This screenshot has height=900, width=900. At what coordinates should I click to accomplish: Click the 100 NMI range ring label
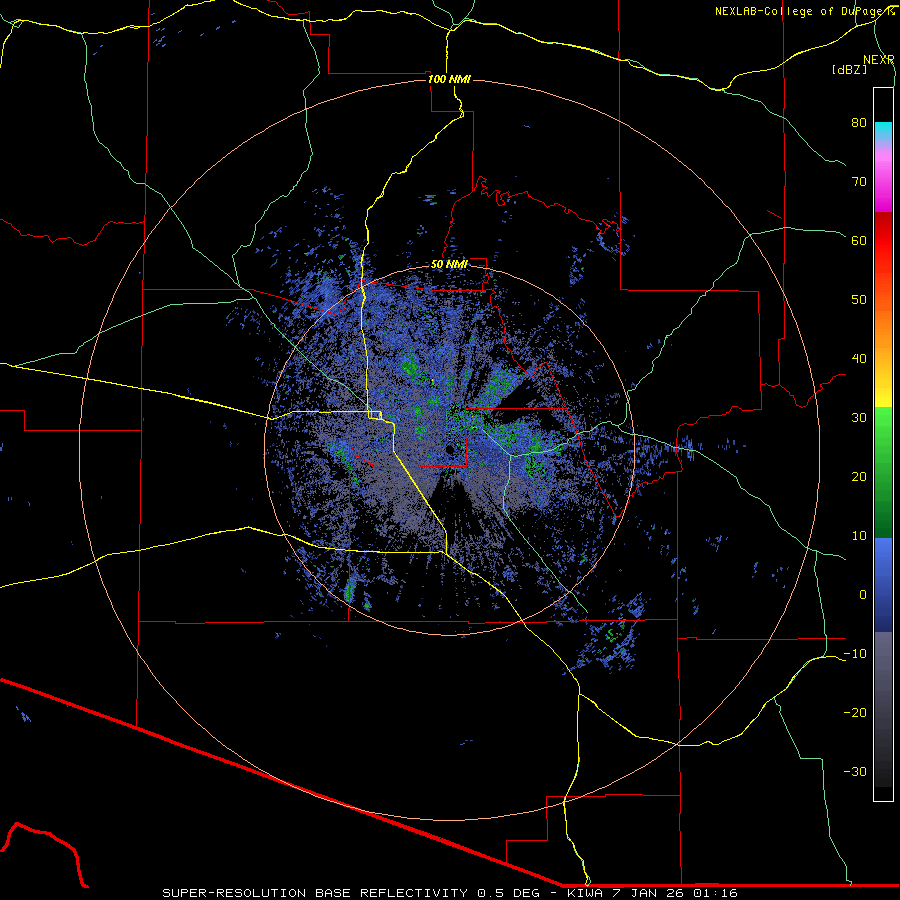[x=449, y=79]
